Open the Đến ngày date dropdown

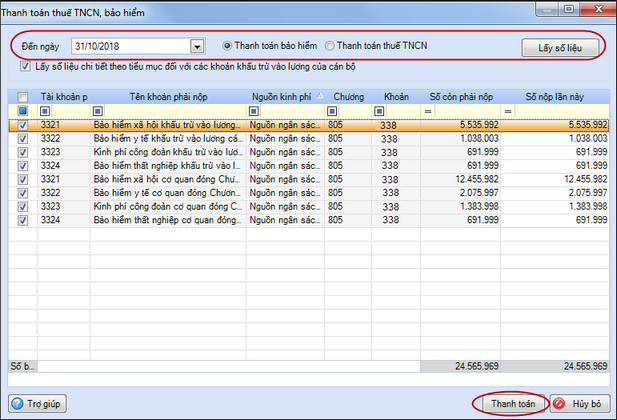coord(197,46)
